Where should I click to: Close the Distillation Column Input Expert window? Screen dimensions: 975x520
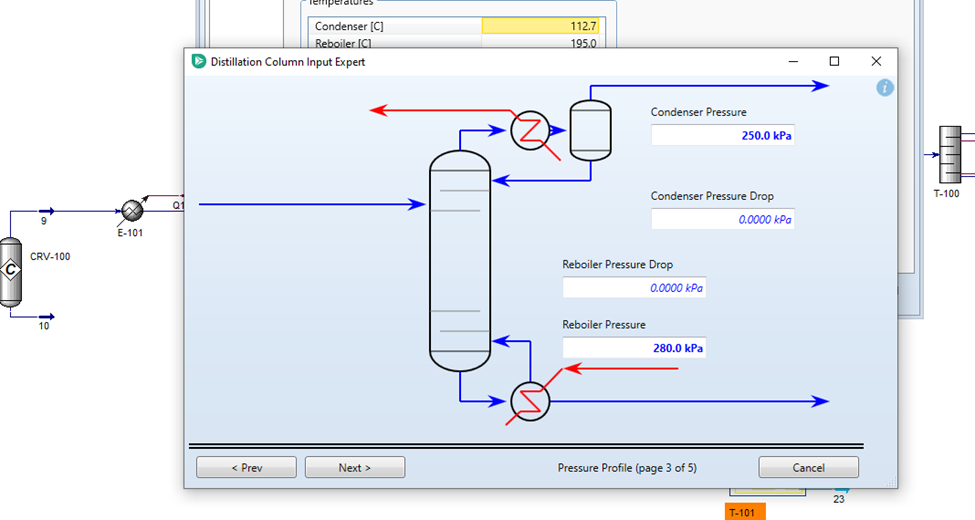point(876,61)
